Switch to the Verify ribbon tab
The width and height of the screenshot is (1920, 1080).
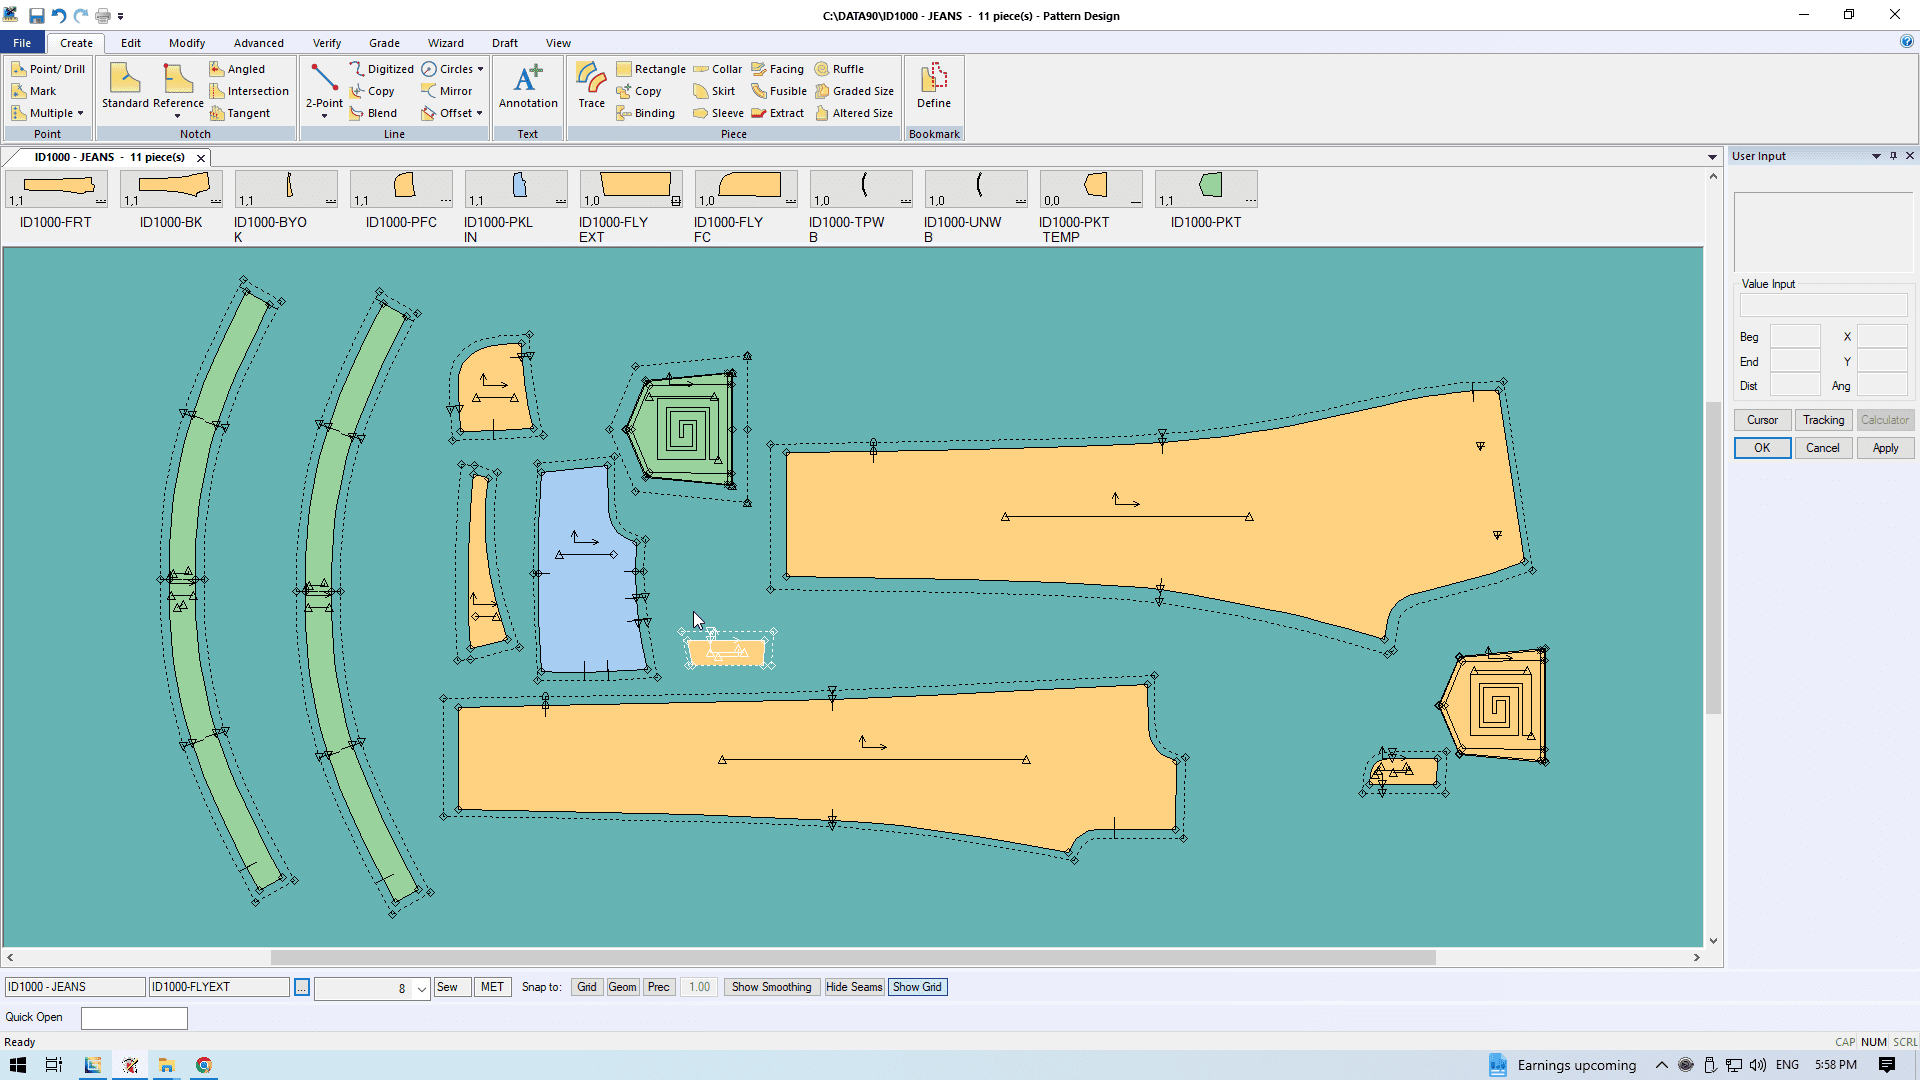(326, 43)
